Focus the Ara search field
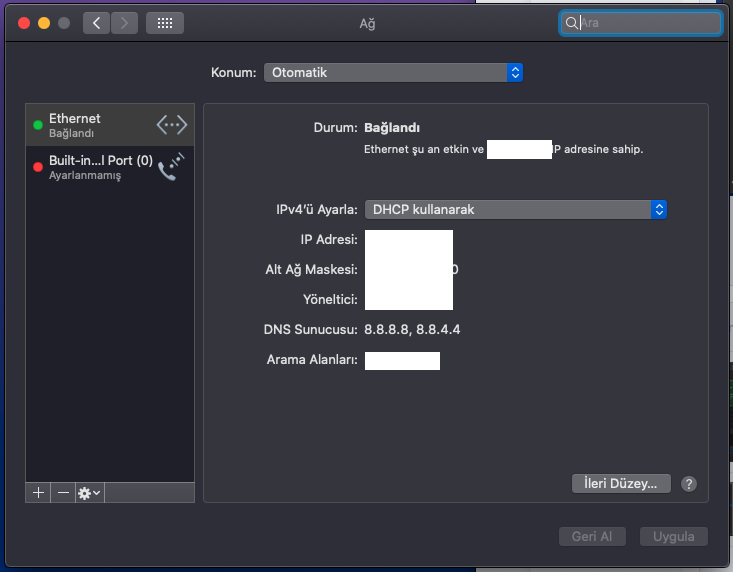 click(646, 22)
